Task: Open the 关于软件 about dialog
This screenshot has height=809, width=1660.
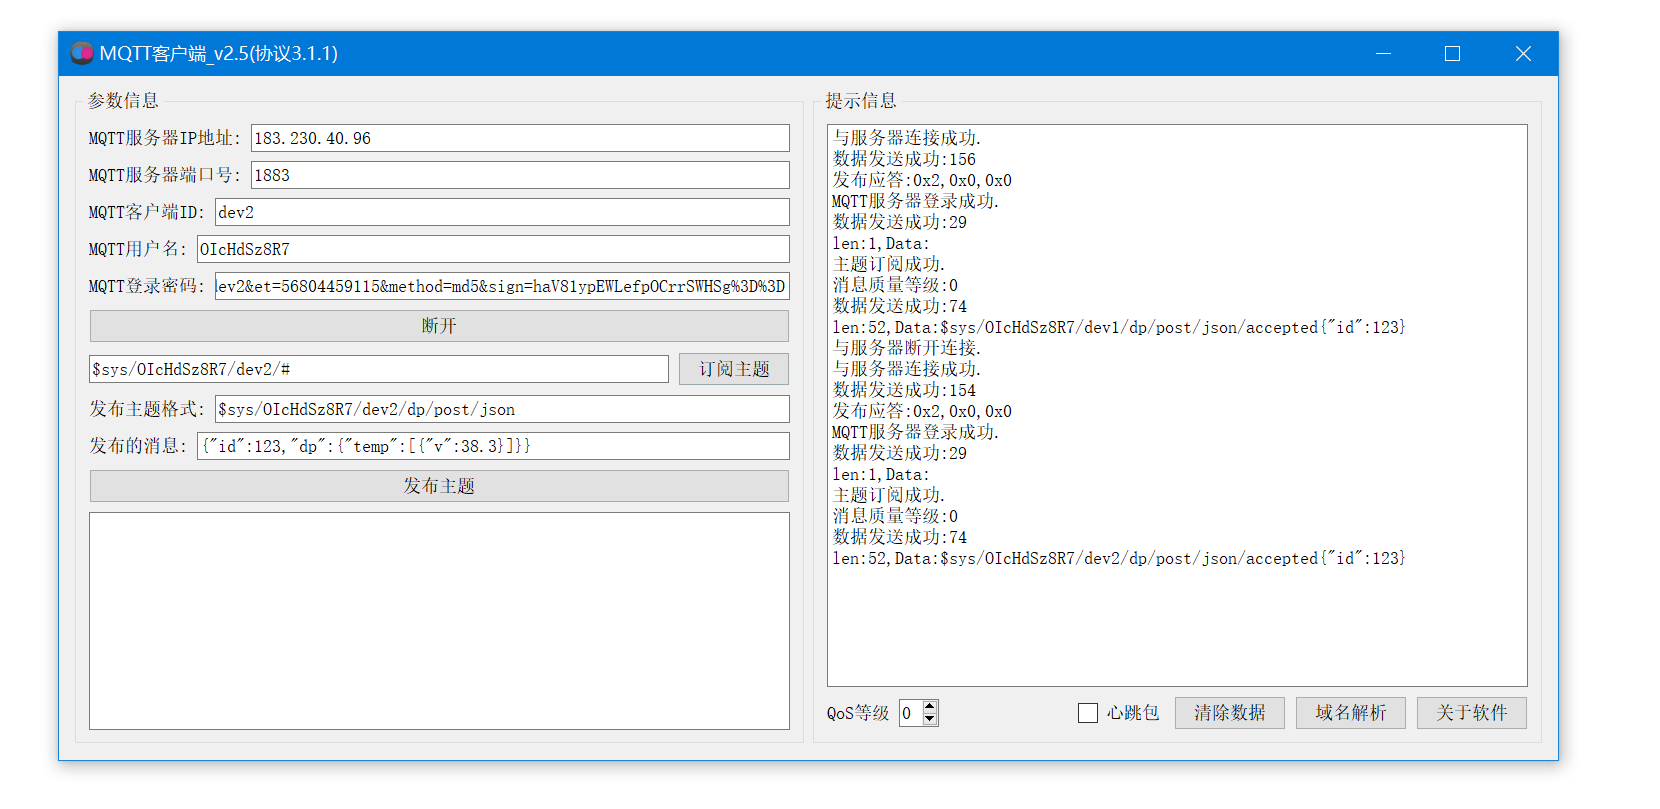Action: [1471, 713]
